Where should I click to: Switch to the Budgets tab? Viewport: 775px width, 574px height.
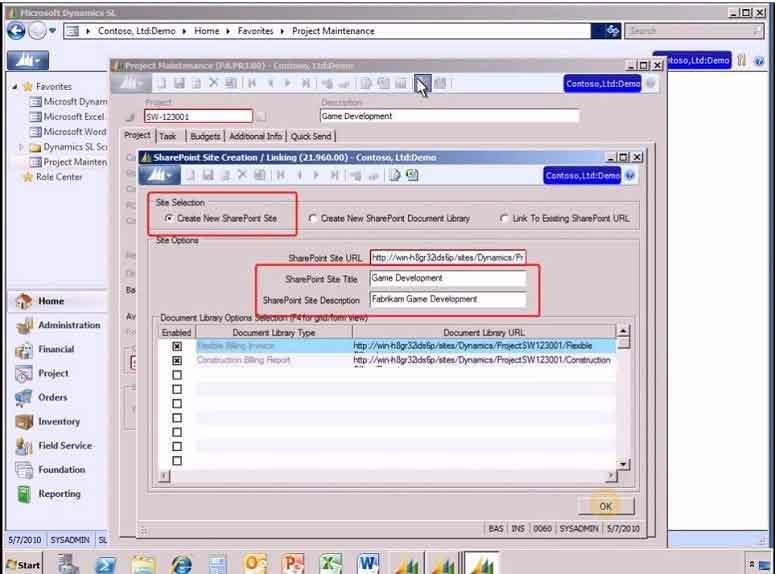click(x=205, y=136)
